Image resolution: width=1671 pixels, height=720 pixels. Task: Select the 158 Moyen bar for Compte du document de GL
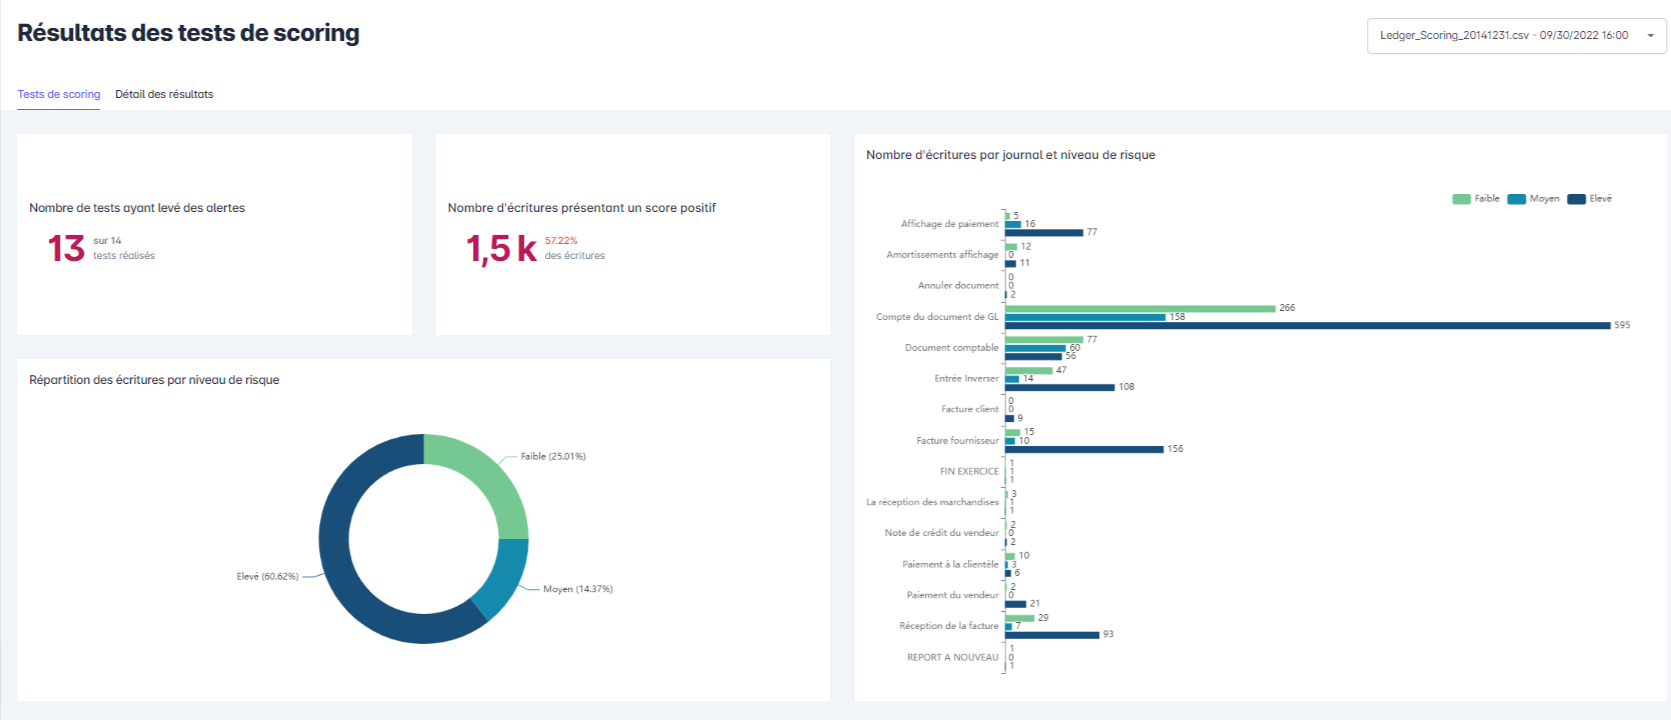pos(1085,317)
